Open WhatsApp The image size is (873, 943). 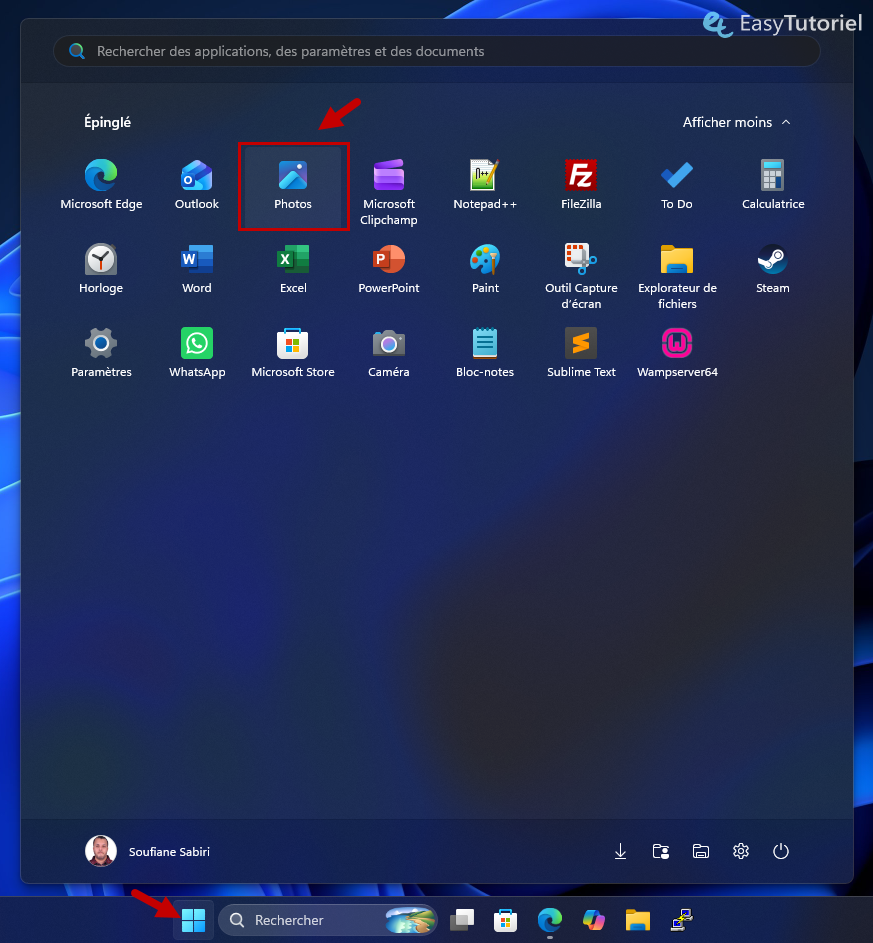click(197, 354)
